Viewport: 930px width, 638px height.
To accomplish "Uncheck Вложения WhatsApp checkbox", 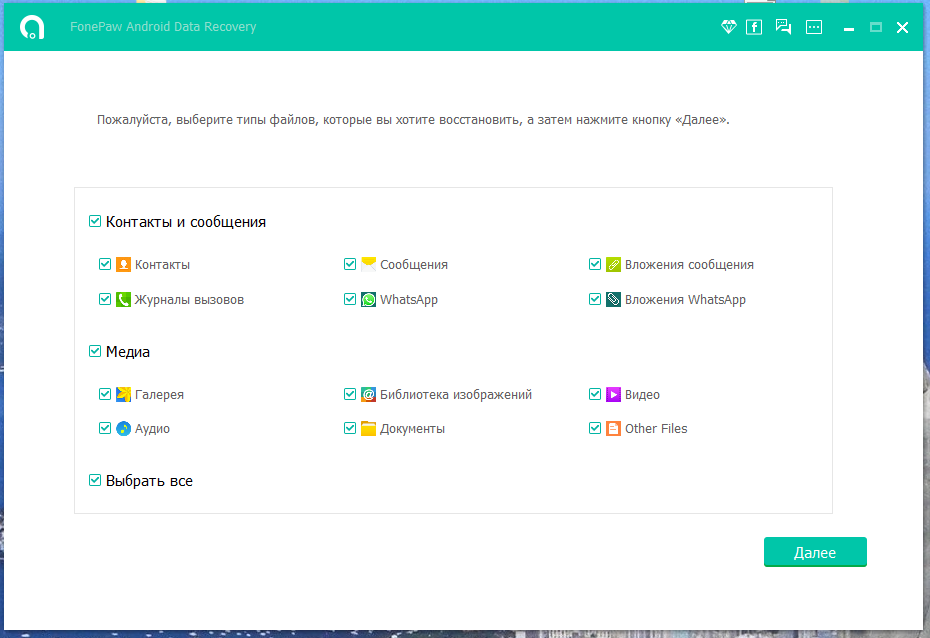I will (595, 299).
